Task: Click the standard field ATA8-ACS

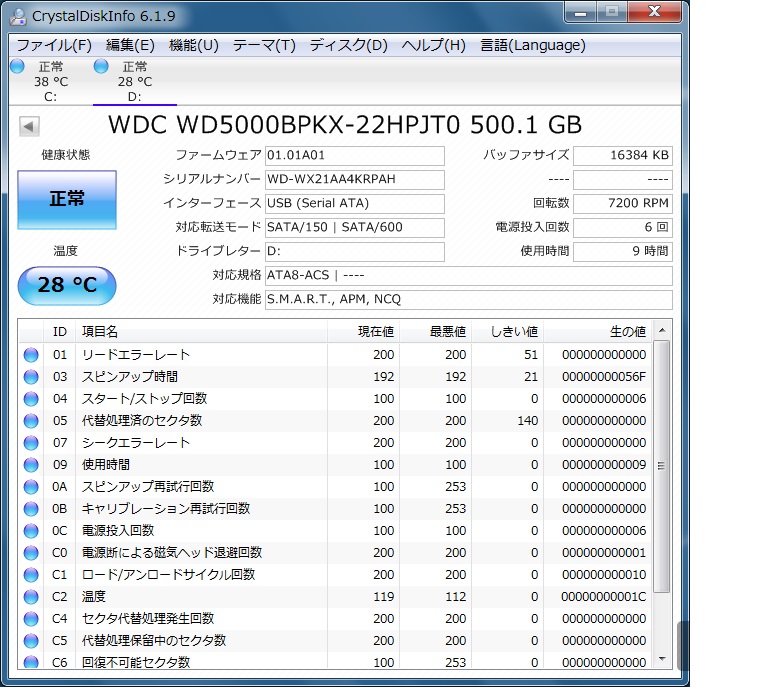Action: point(469,276)
